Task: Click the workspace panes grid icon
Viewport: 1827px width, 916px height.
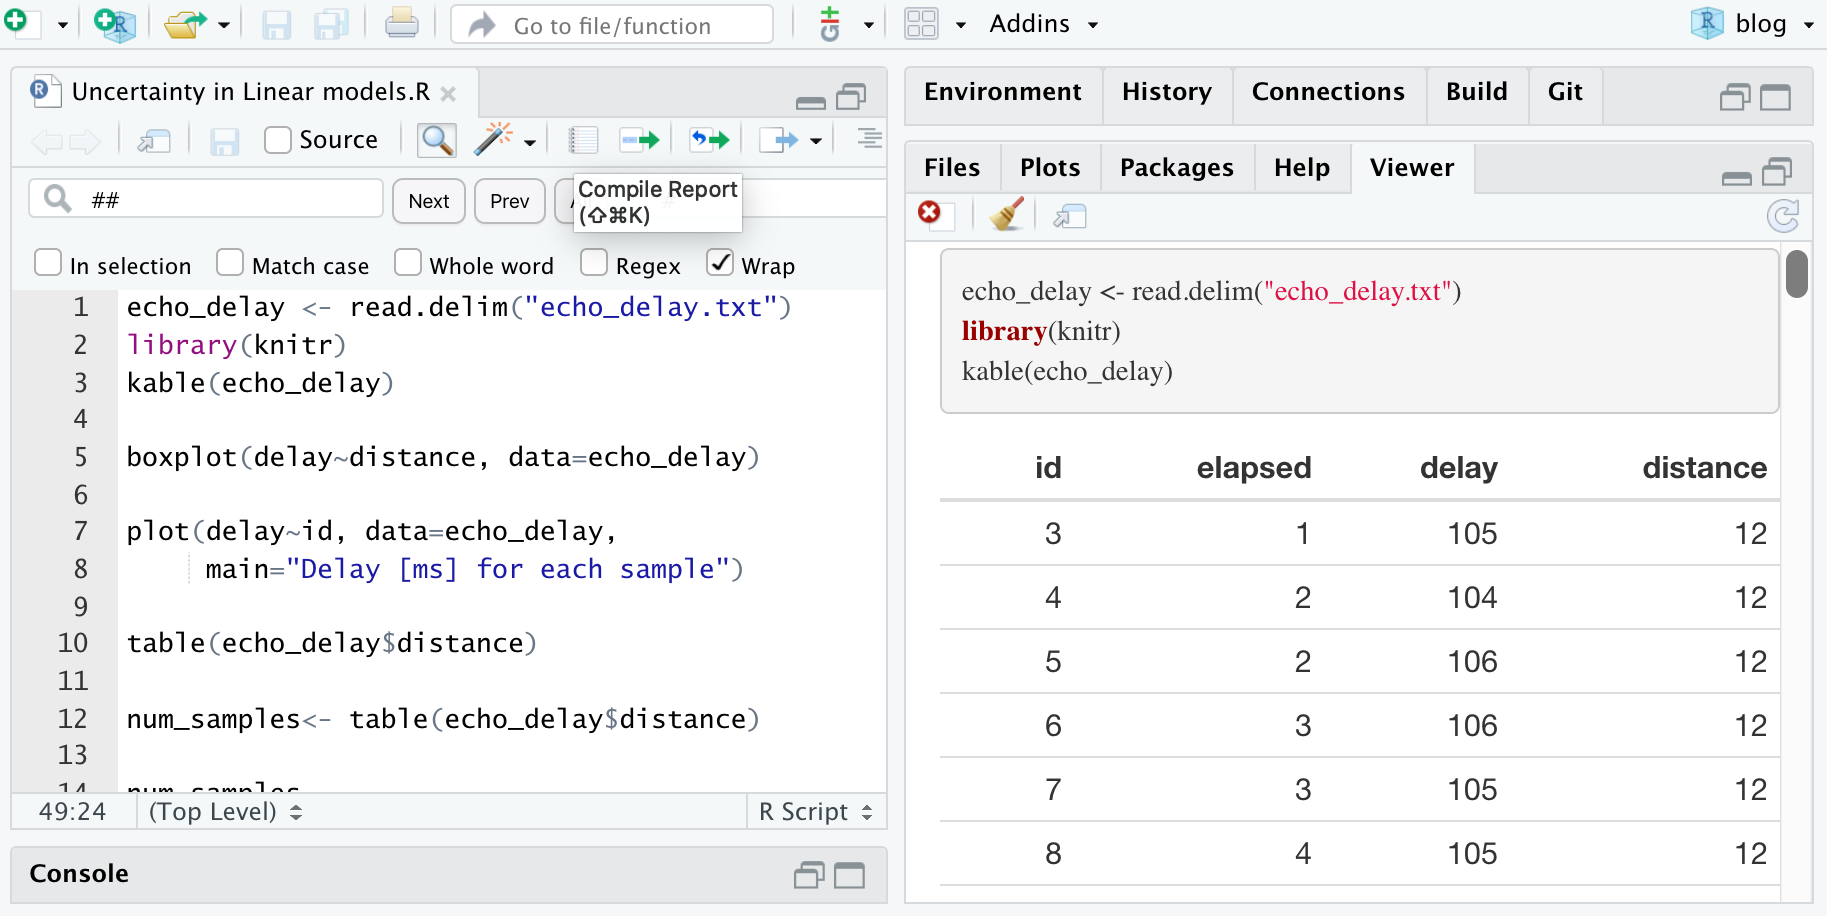Action: [x=921, y=23]
